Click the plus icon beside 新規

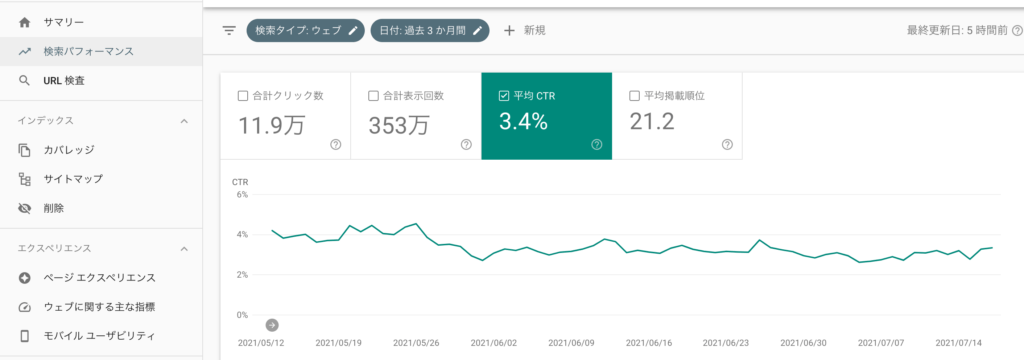pyautogui.click(x=509, y=31)
